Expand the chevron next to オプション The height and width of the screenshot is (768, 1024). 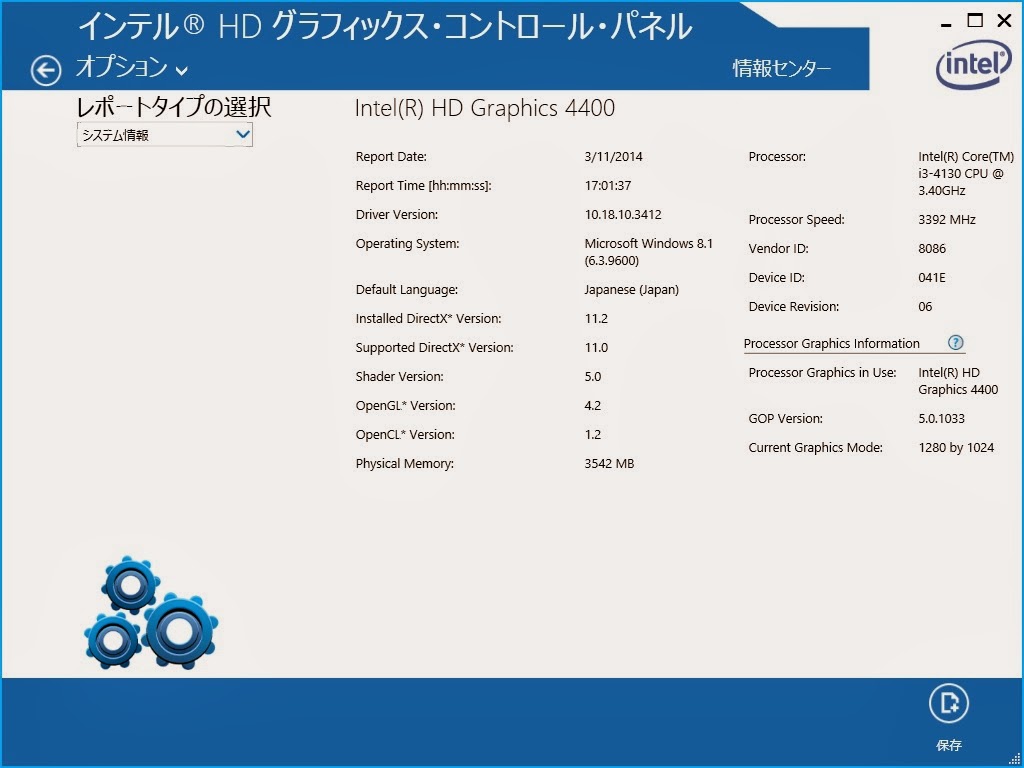(180, 71)
